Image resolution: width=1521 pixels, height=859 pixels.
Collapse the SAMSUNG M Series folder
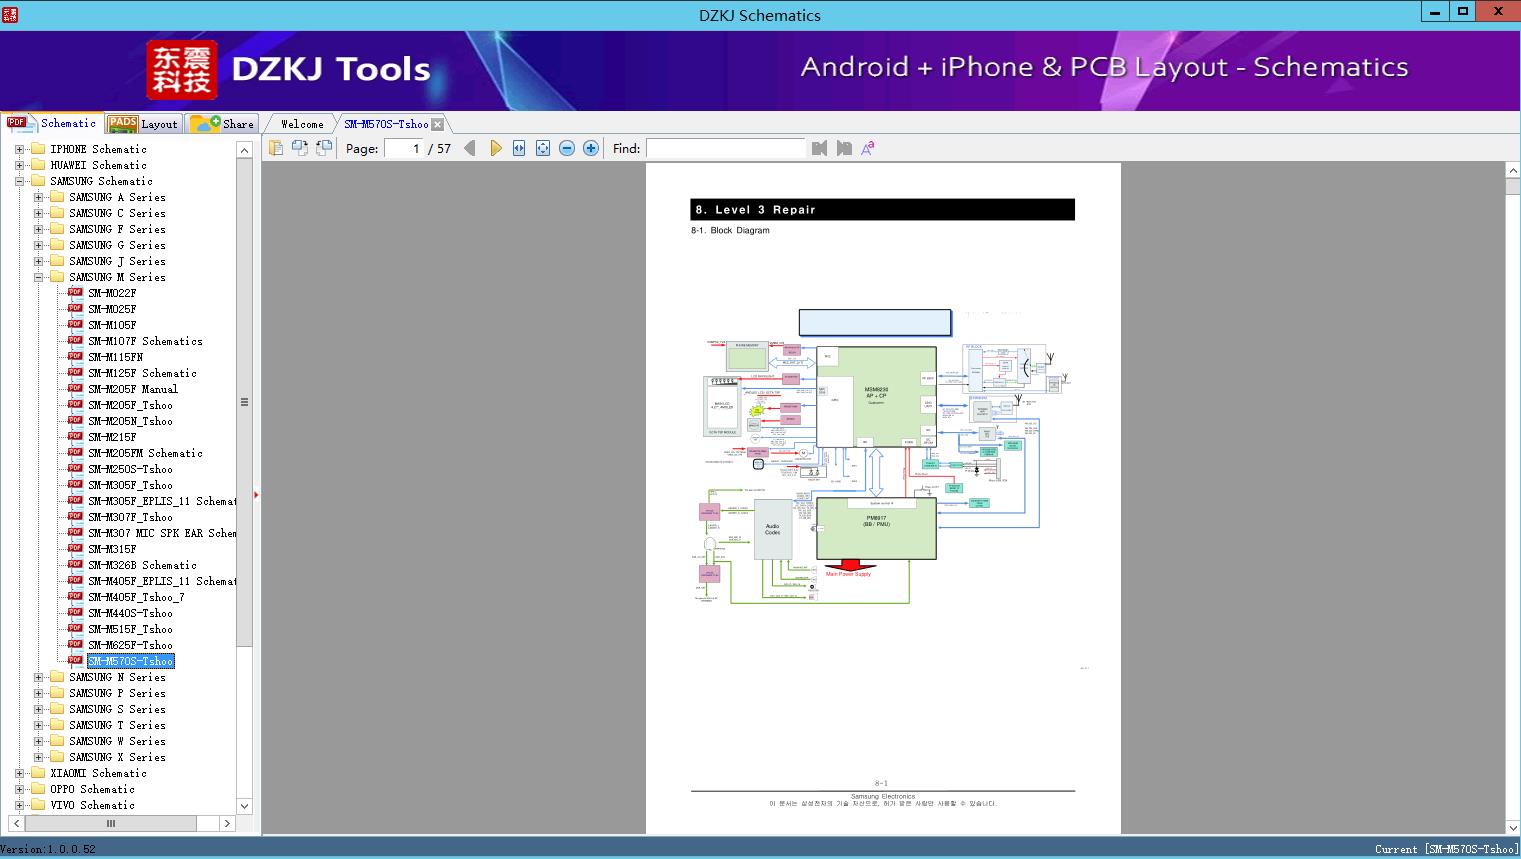click(x=38, y=277)
